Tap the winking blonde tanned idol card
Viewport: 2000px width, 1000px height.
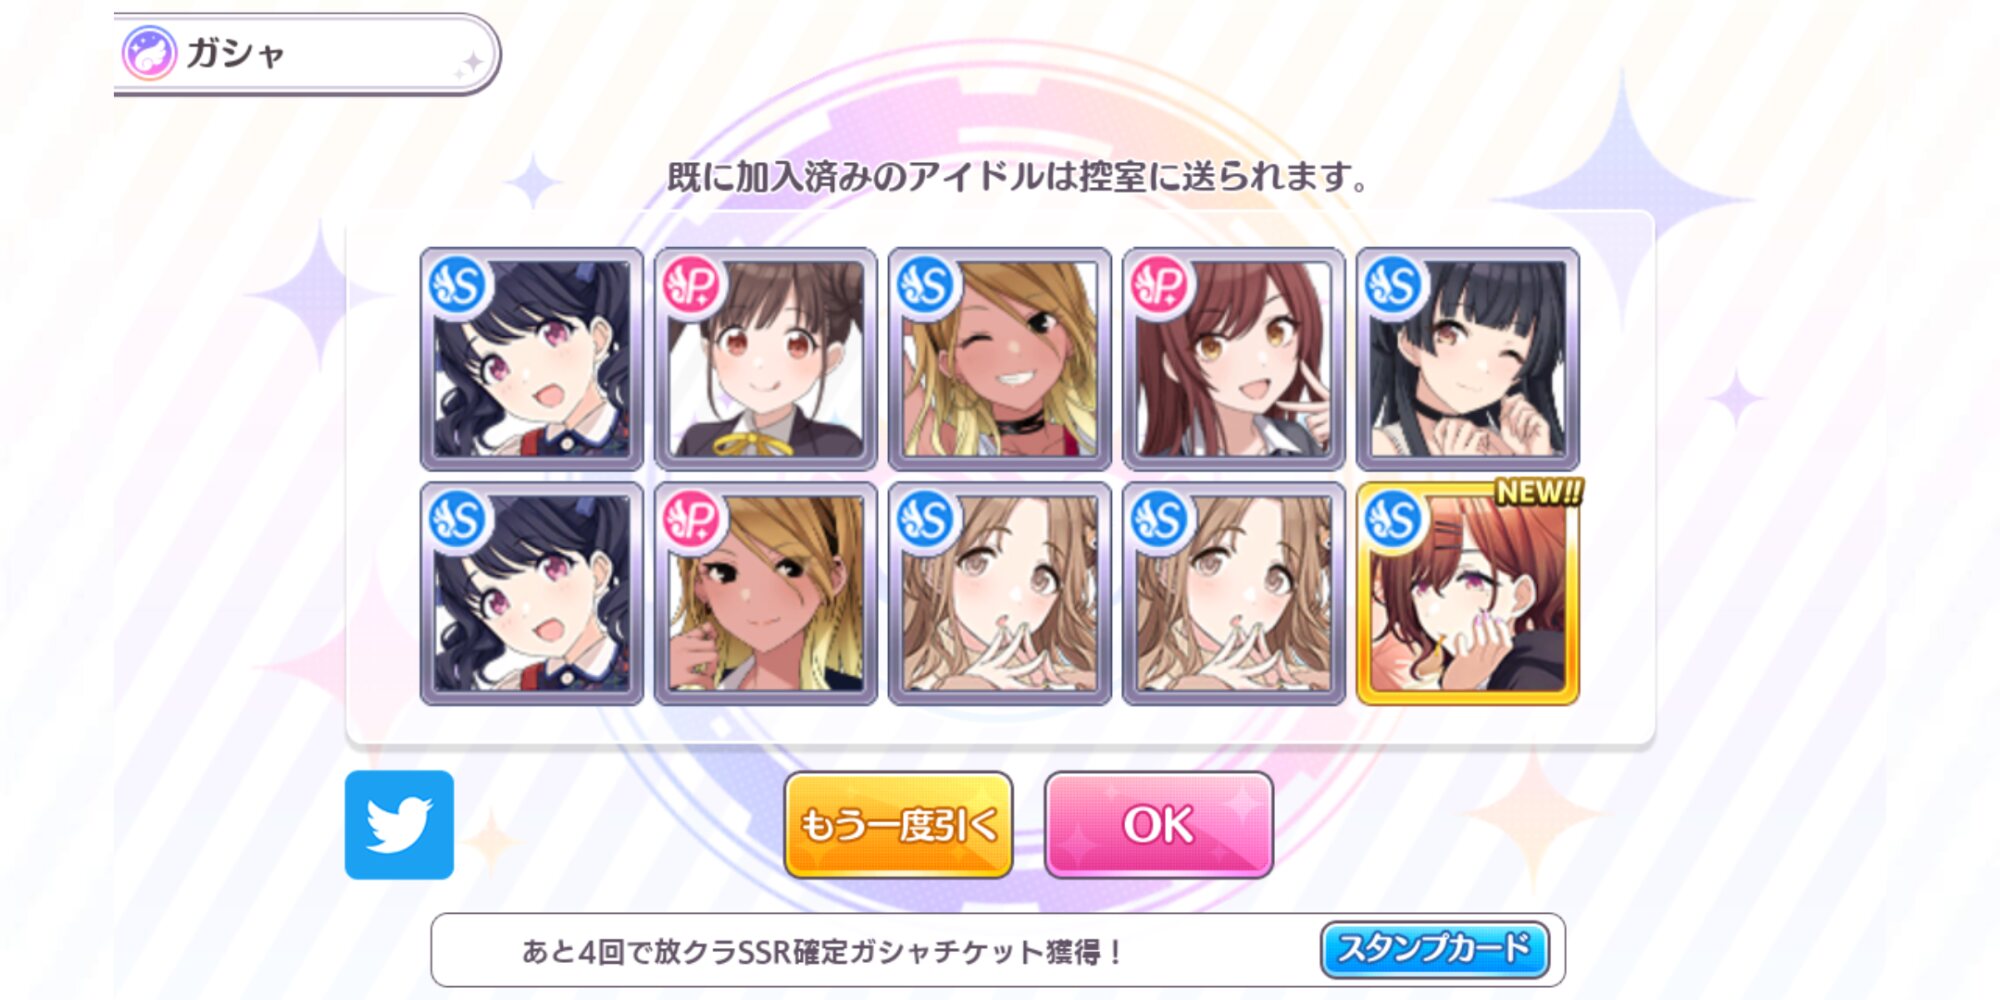tap(999, 359)
